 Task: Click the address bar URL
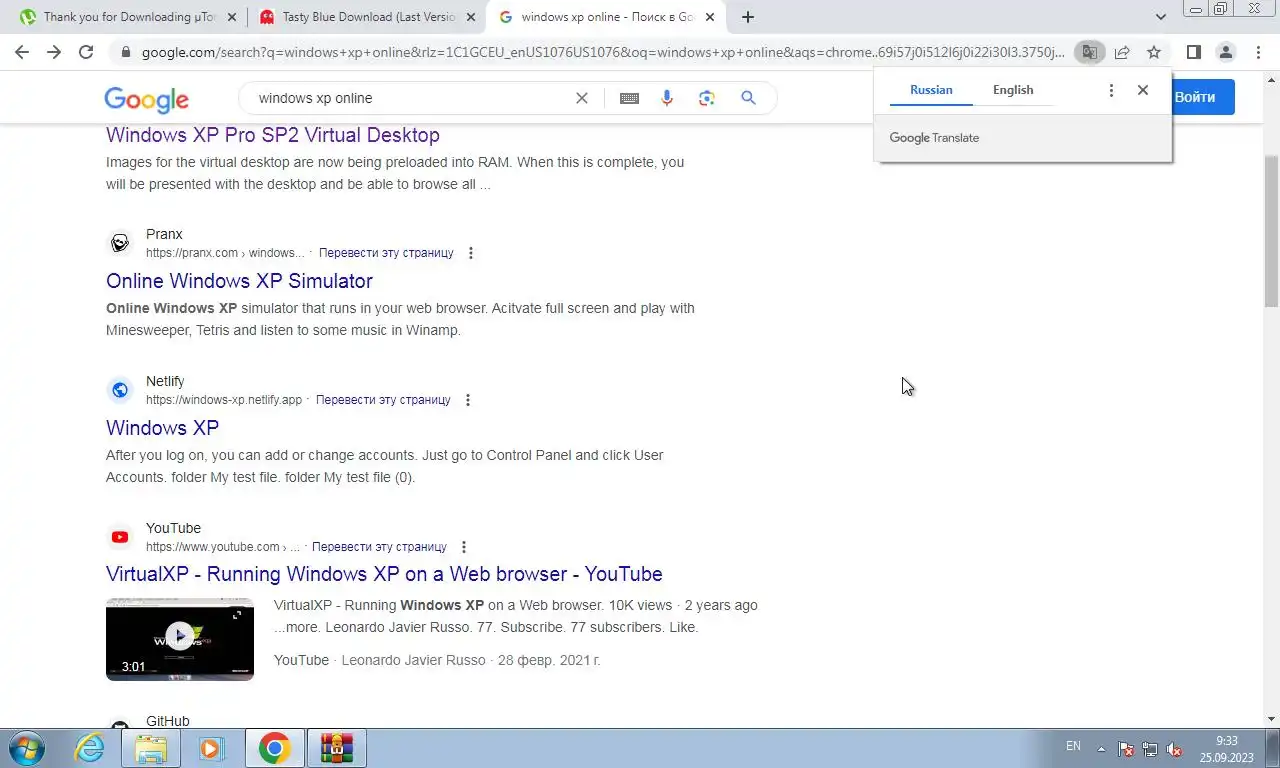pyautogui.click(x=603, y=52)
